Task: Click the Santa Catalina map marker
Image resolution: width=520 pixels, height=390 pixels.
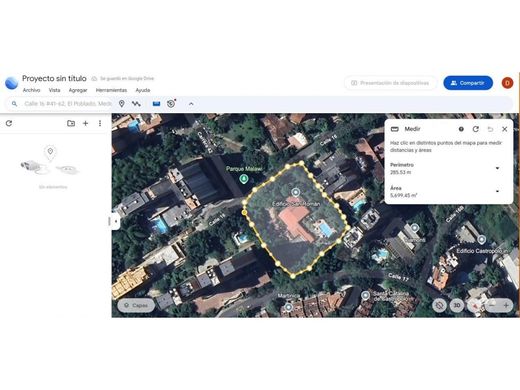Action: coord(366,295)
